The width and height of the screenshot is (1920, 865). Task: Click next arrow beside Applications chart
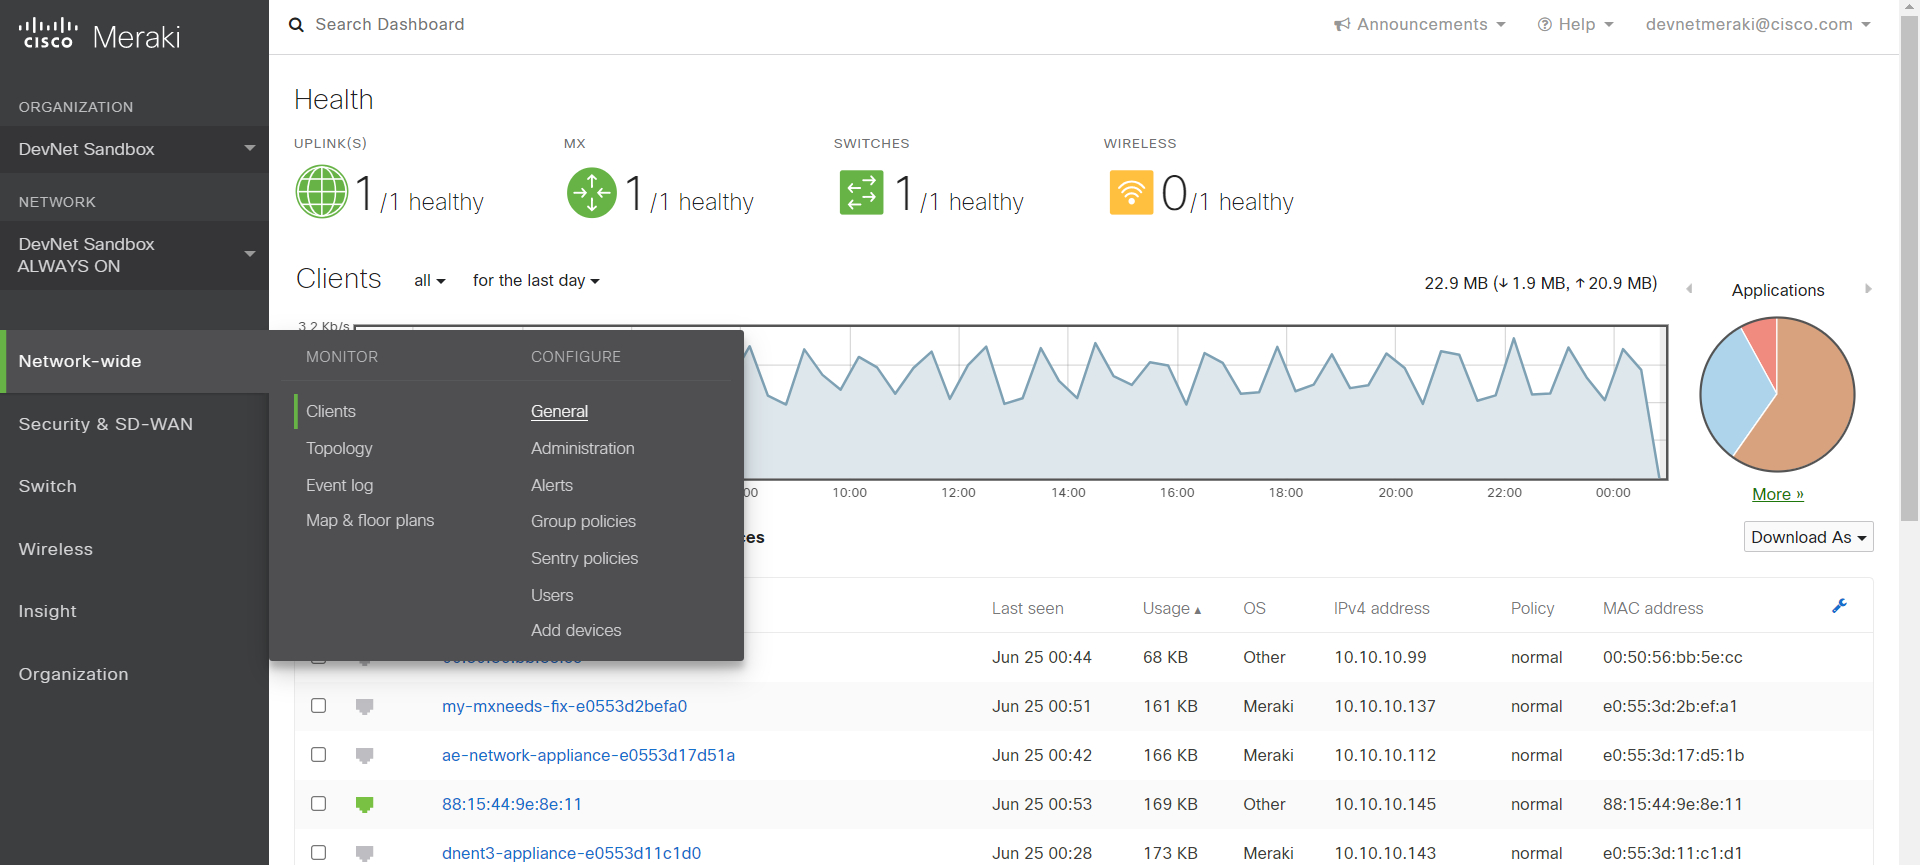[1867, 289]
